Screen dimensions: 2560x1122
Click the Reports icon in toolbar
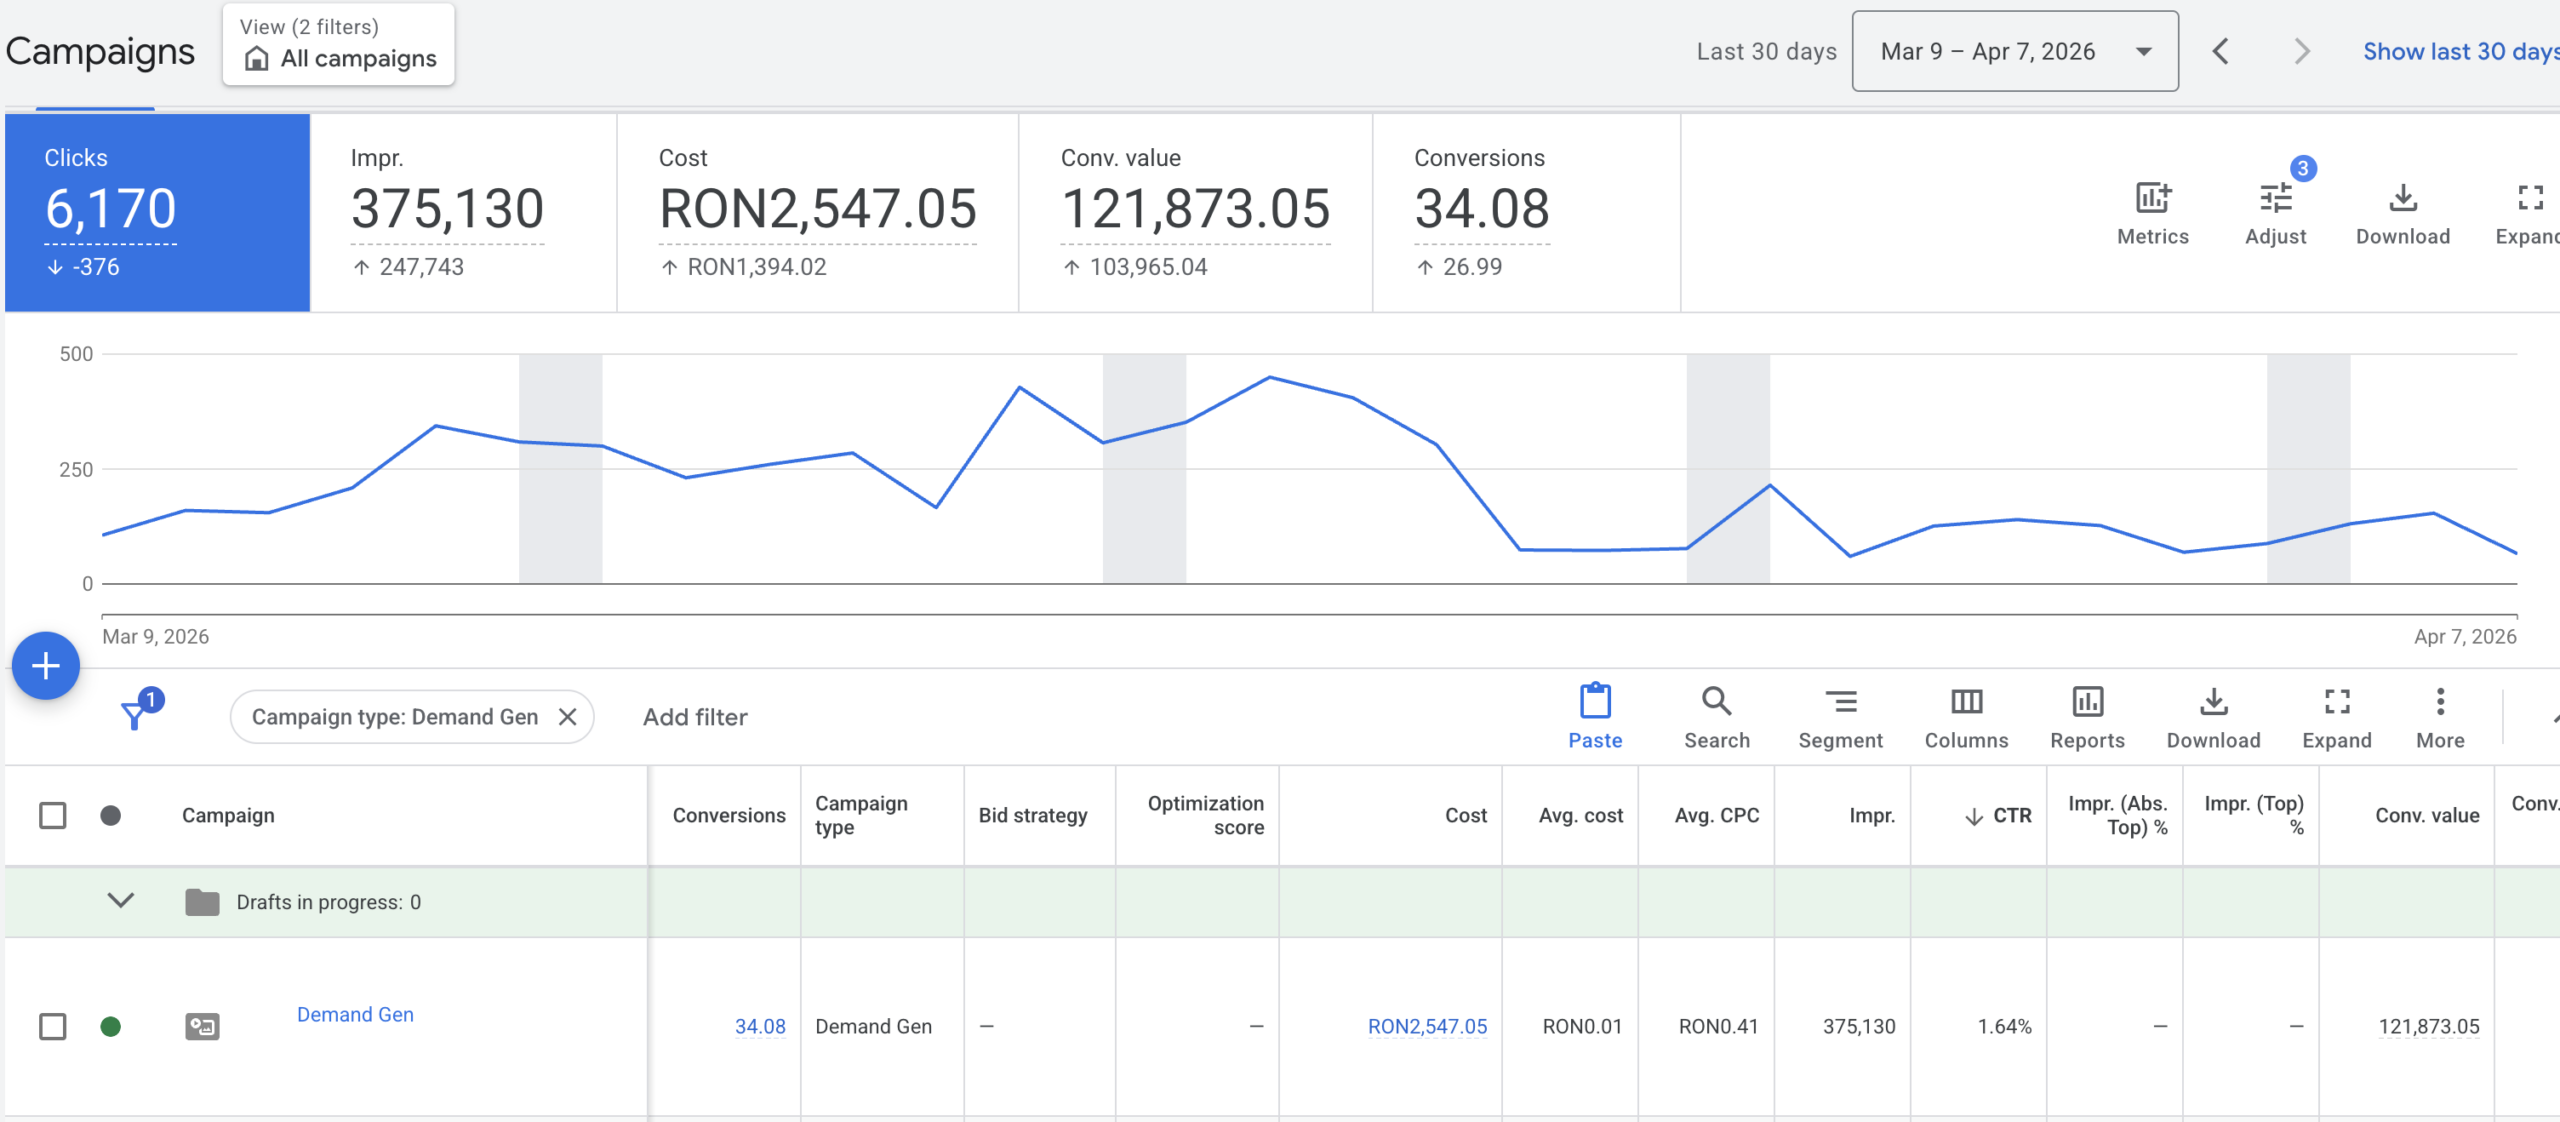(2087, 703)
